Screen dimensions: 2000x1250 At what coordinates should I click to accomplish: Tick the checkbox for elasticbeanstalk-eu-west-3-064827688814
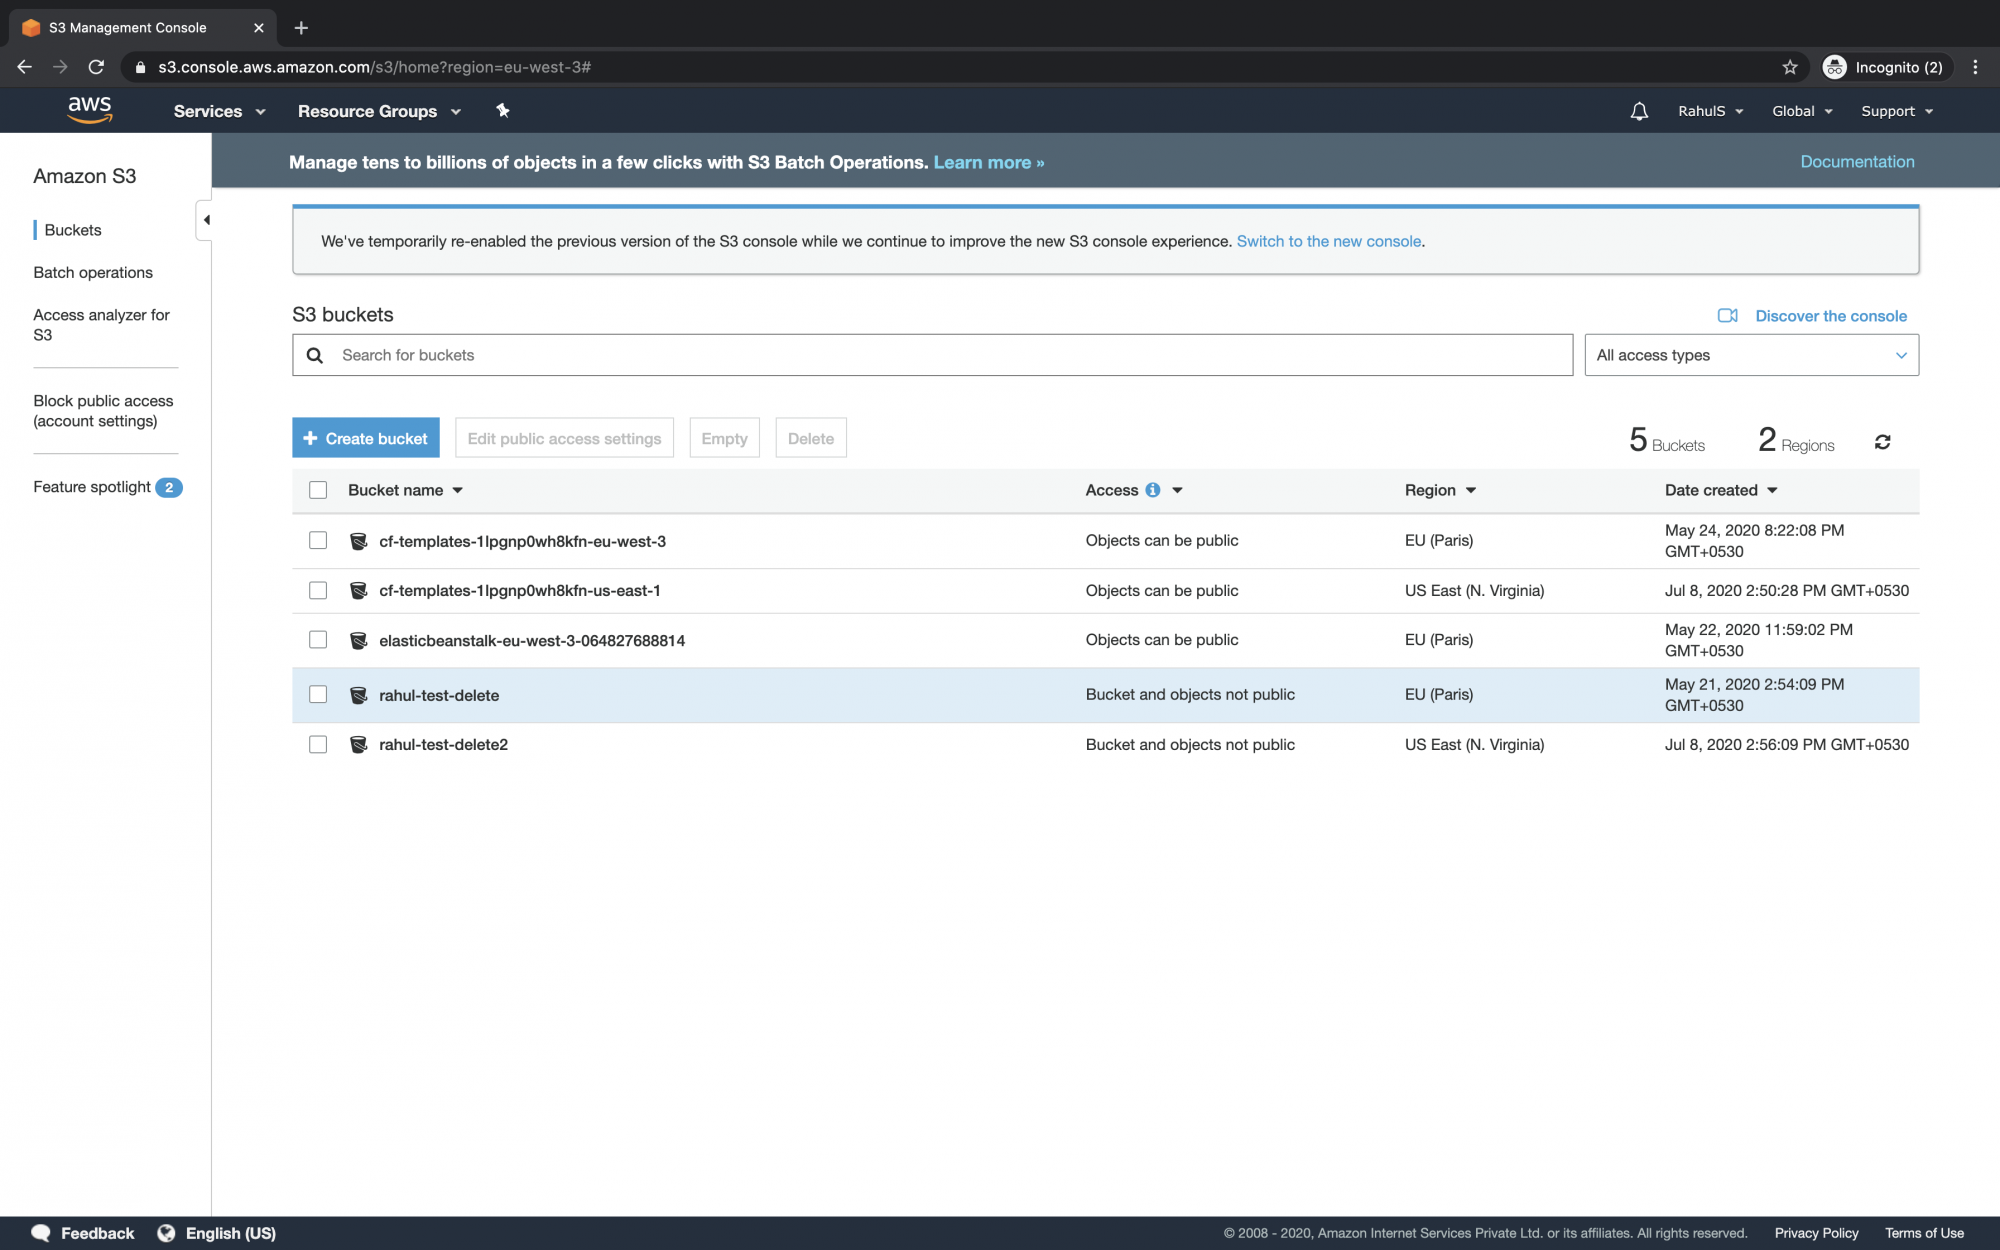tap(318, 639)
